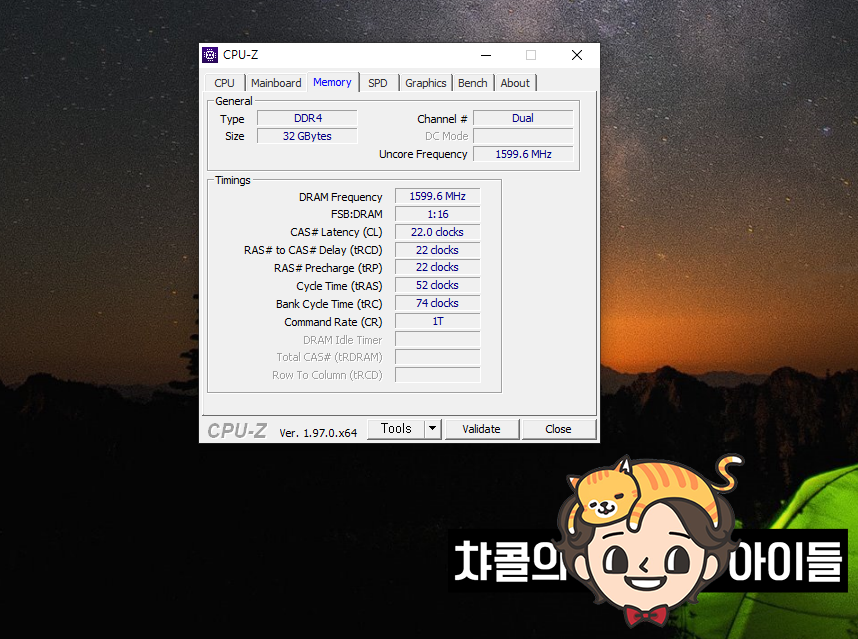Switch to the Mainboard tab
The width and height of the screenshot is (858, 639).
coord(276,83)
